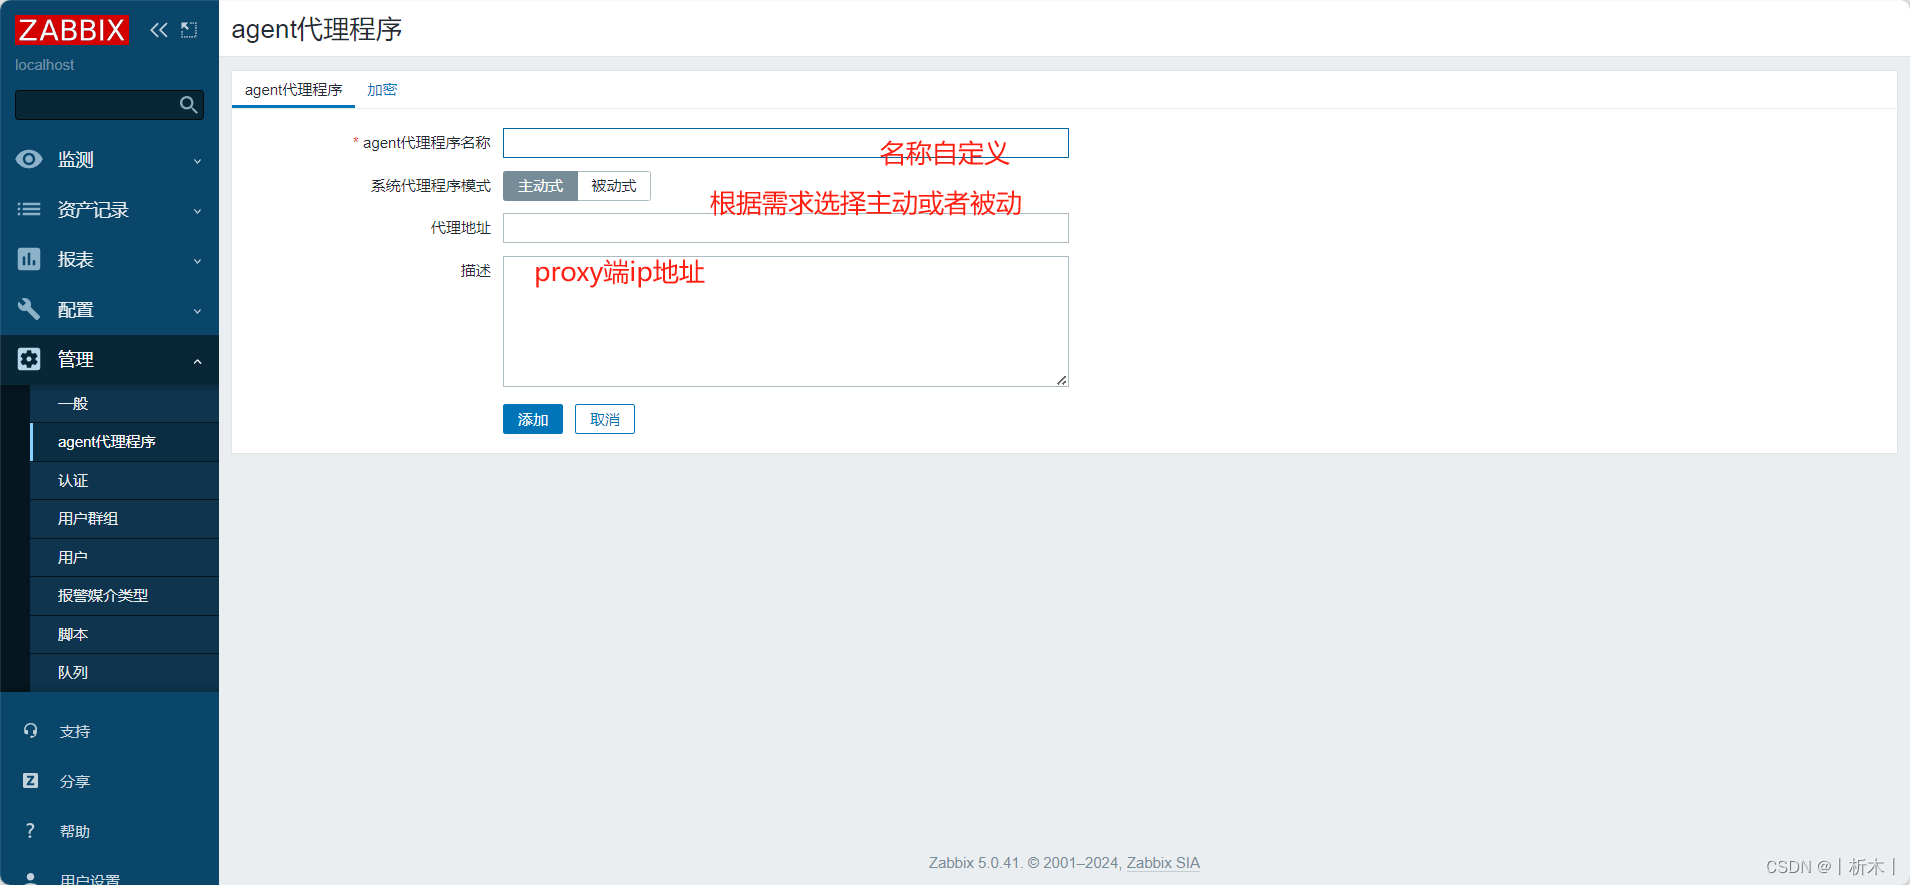Click the 添加 button
This screenshot has width=1910, height=885.
click(x=533, y=419)
